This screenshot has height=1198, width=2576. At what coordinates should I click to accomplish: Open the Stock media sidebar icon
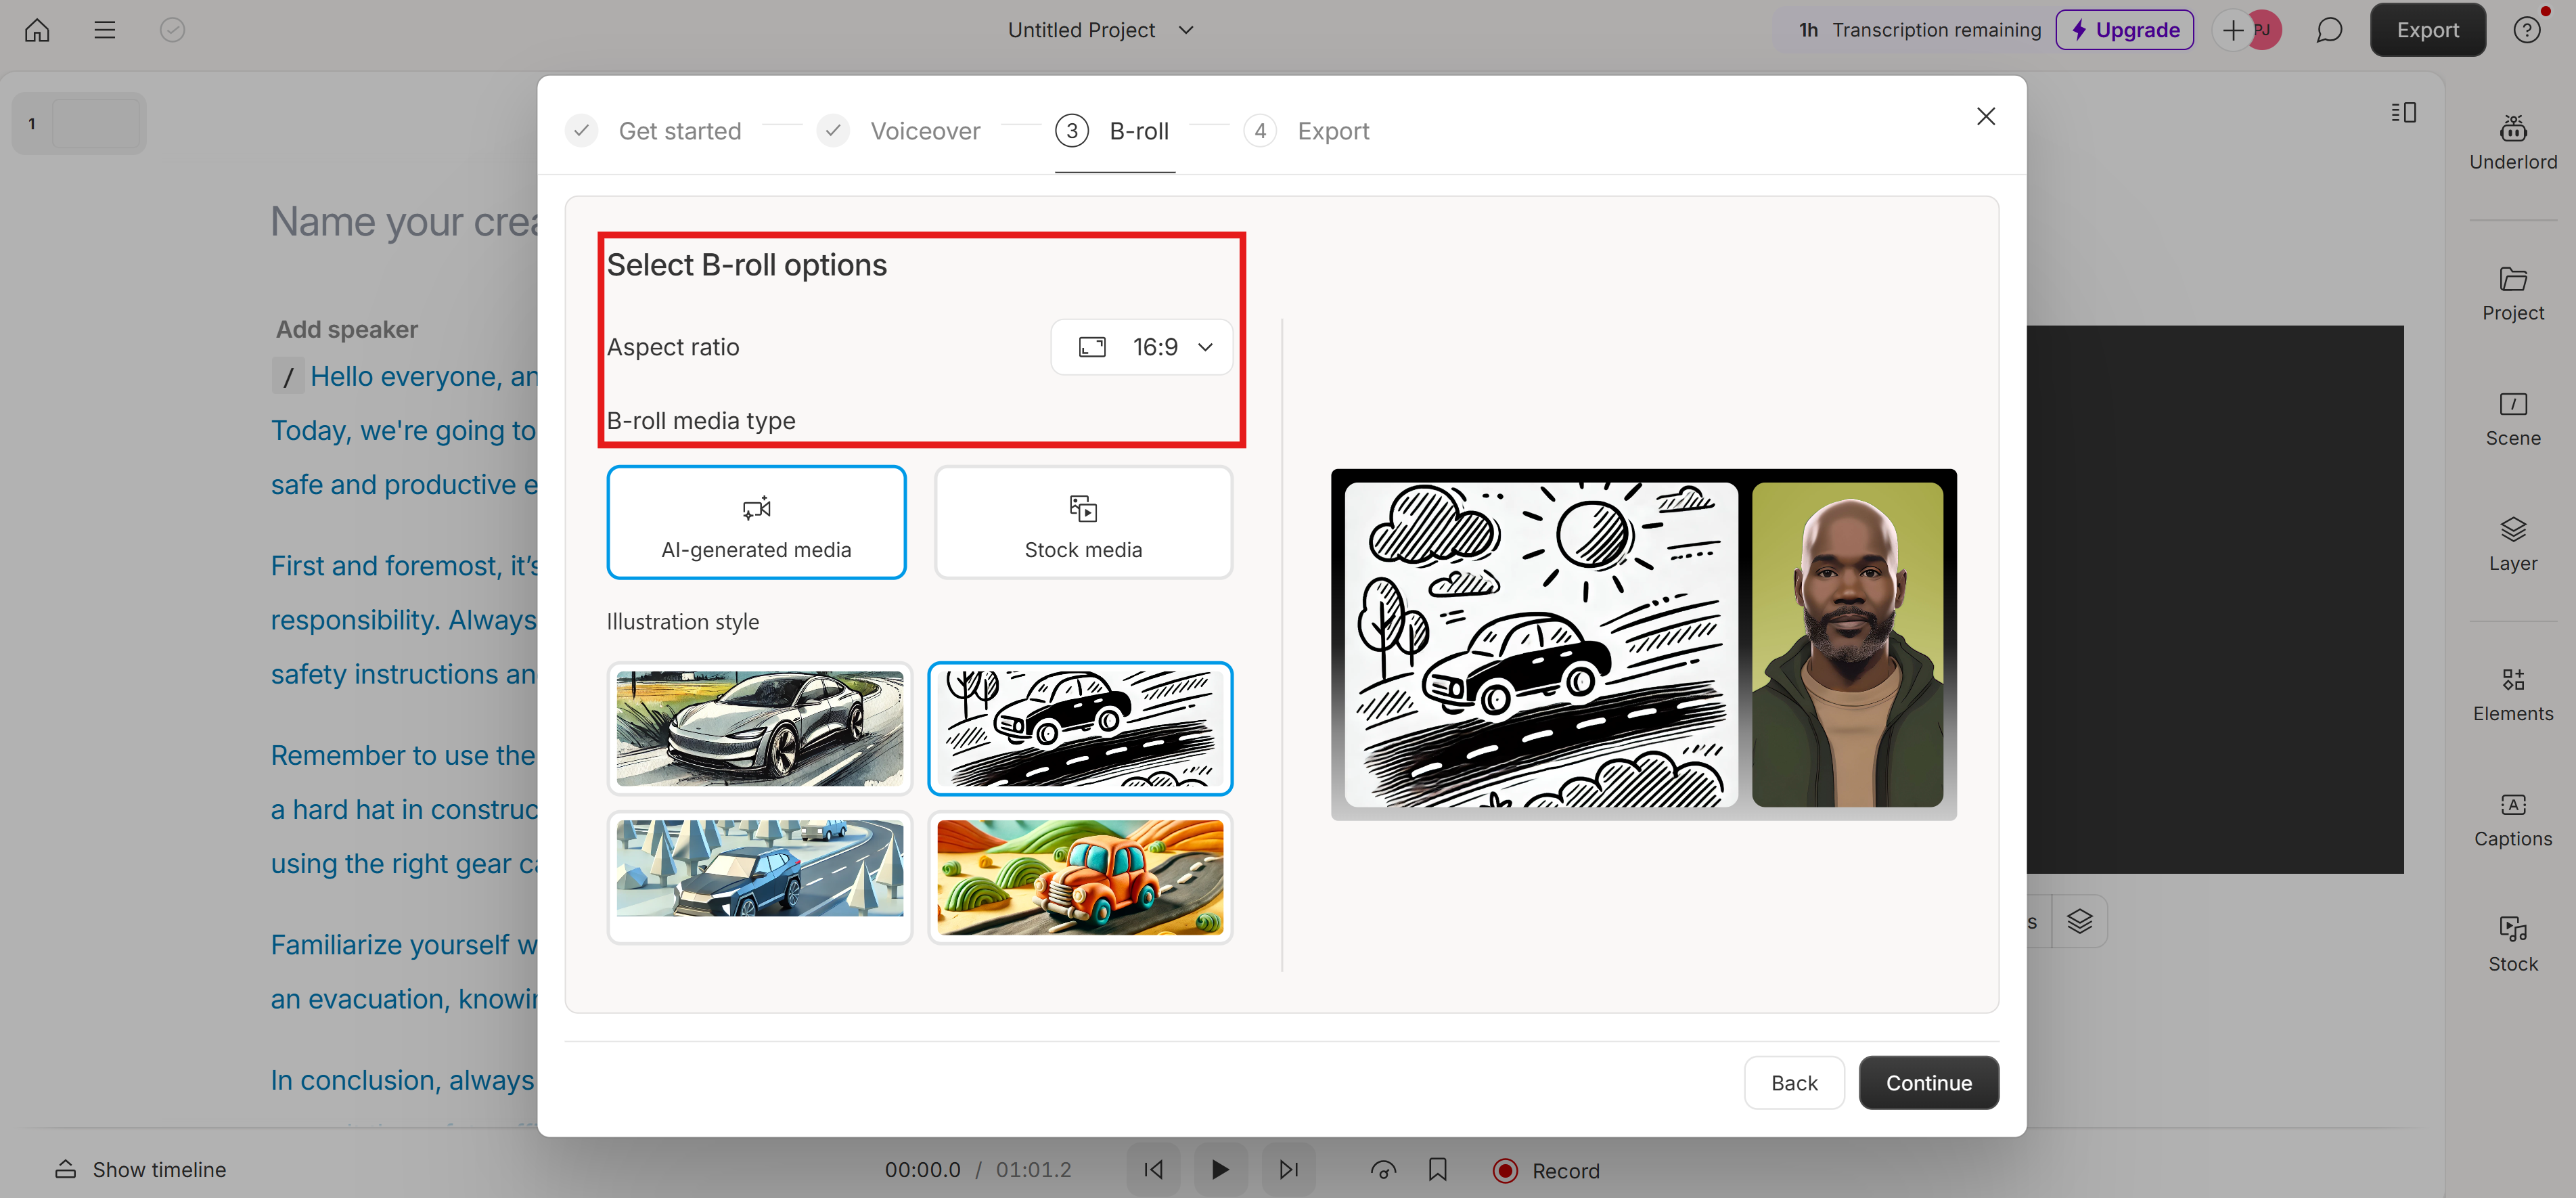pos(2511,944)
